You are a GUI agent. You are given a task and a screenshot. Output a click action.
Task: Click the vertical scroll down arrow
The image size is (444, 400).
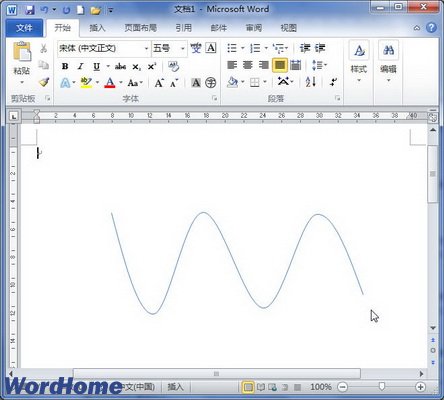pyautogui.click(x=433, y=328)
